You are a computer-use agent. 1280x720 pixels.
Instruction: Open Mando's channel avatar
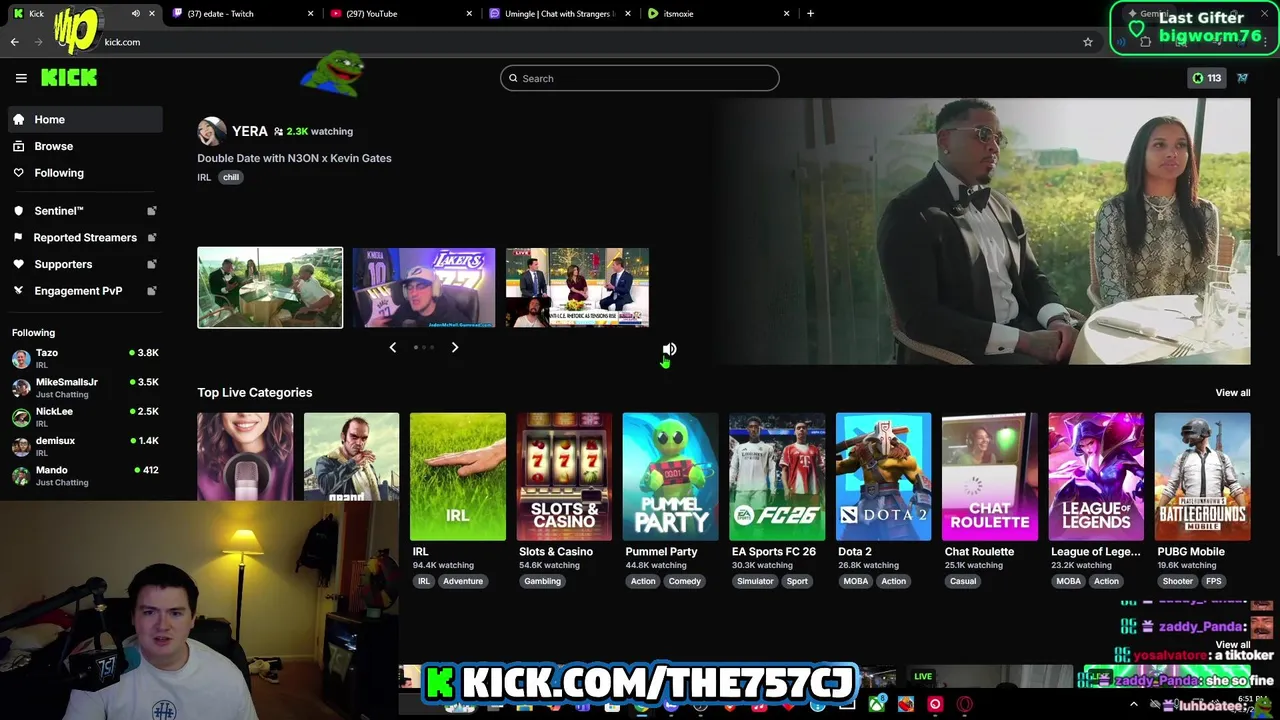click(21, 476)
